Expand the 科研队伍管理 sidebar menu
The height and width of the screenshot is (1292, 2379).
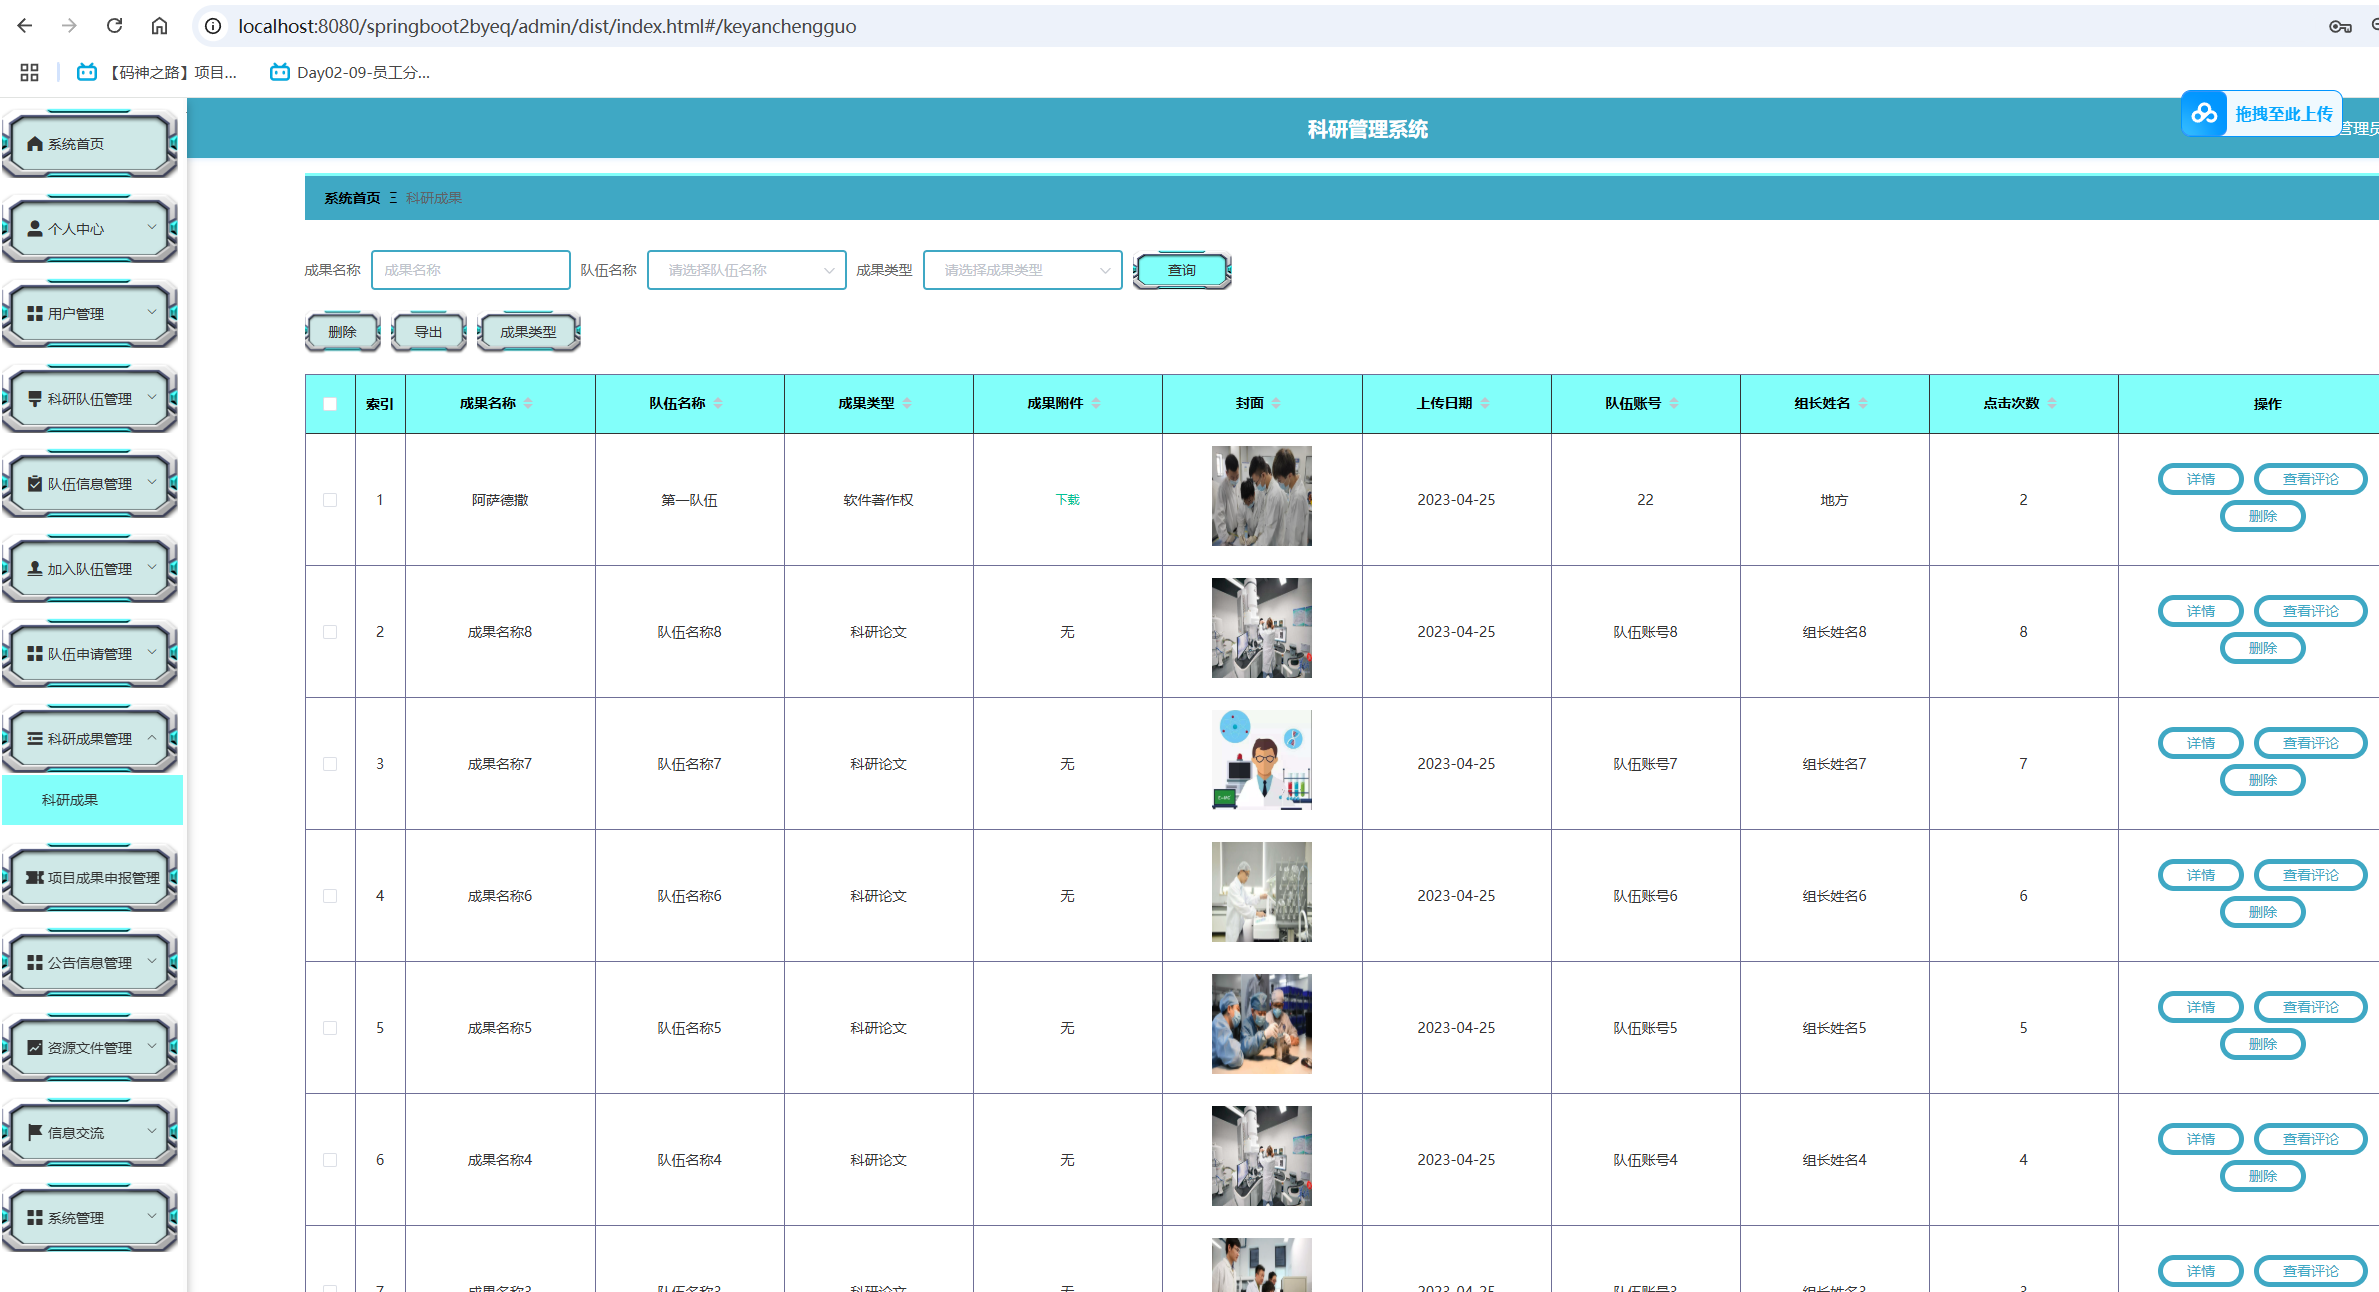(90, 399)
